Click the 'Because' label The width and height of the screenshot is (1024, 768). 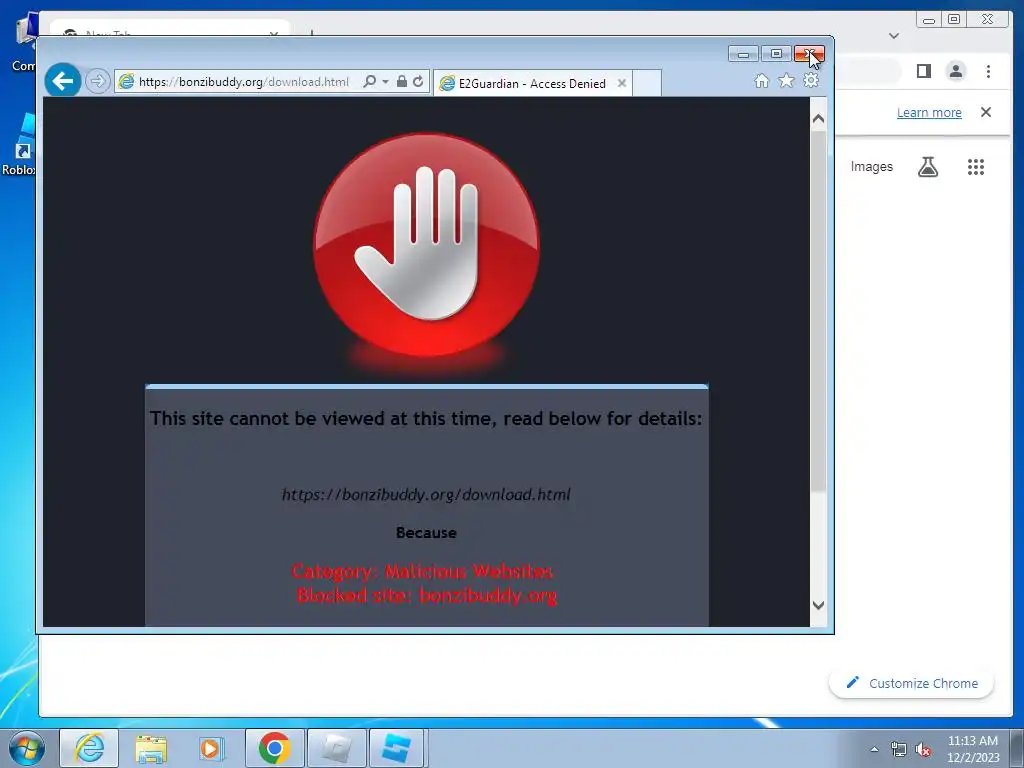pos(426,532)
